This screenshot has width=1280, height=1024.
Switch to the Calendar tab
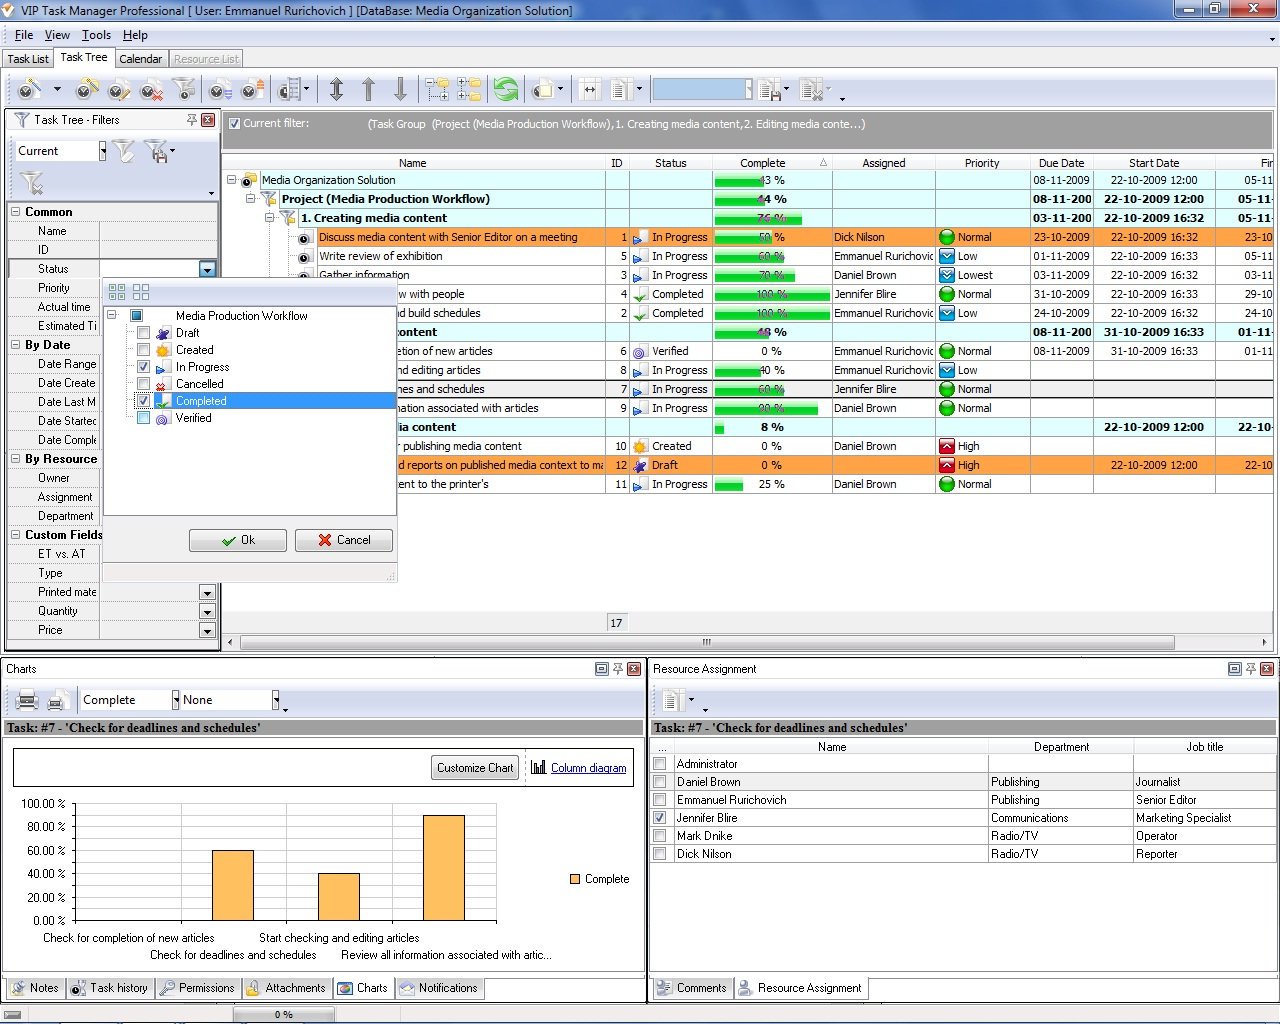(140, 58)
